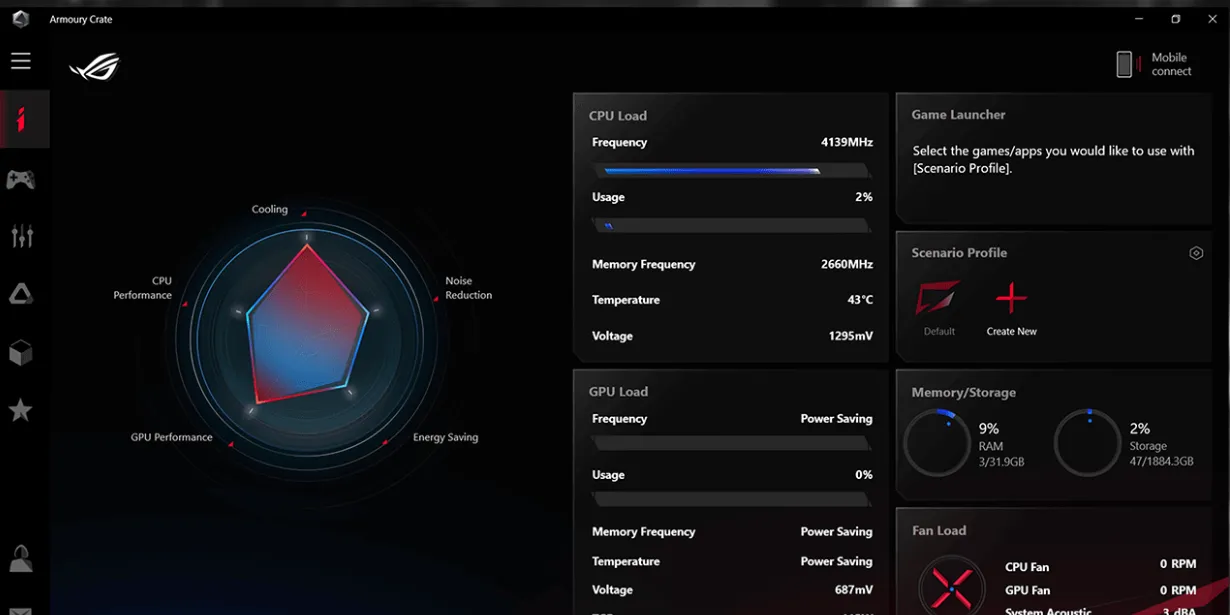Click the CPU Frequency progress bar

[x=731, y=171]
